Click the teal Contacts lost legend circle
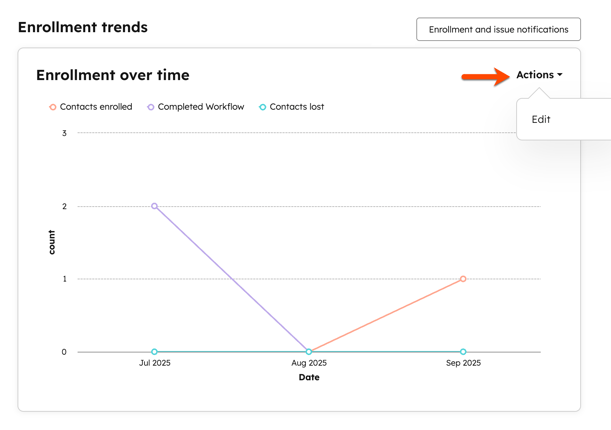This screenshot has width=611, height=430. (x=263, y=107)
